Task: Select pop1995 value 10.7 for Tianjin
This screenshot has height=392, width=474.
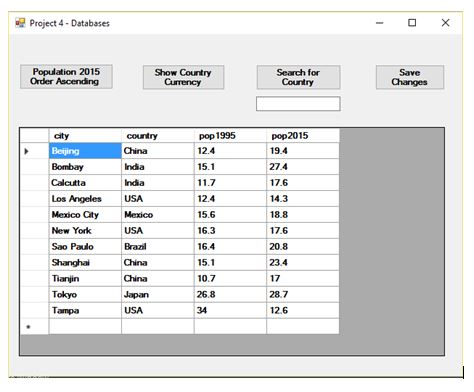Action: (x=230, y=279)
